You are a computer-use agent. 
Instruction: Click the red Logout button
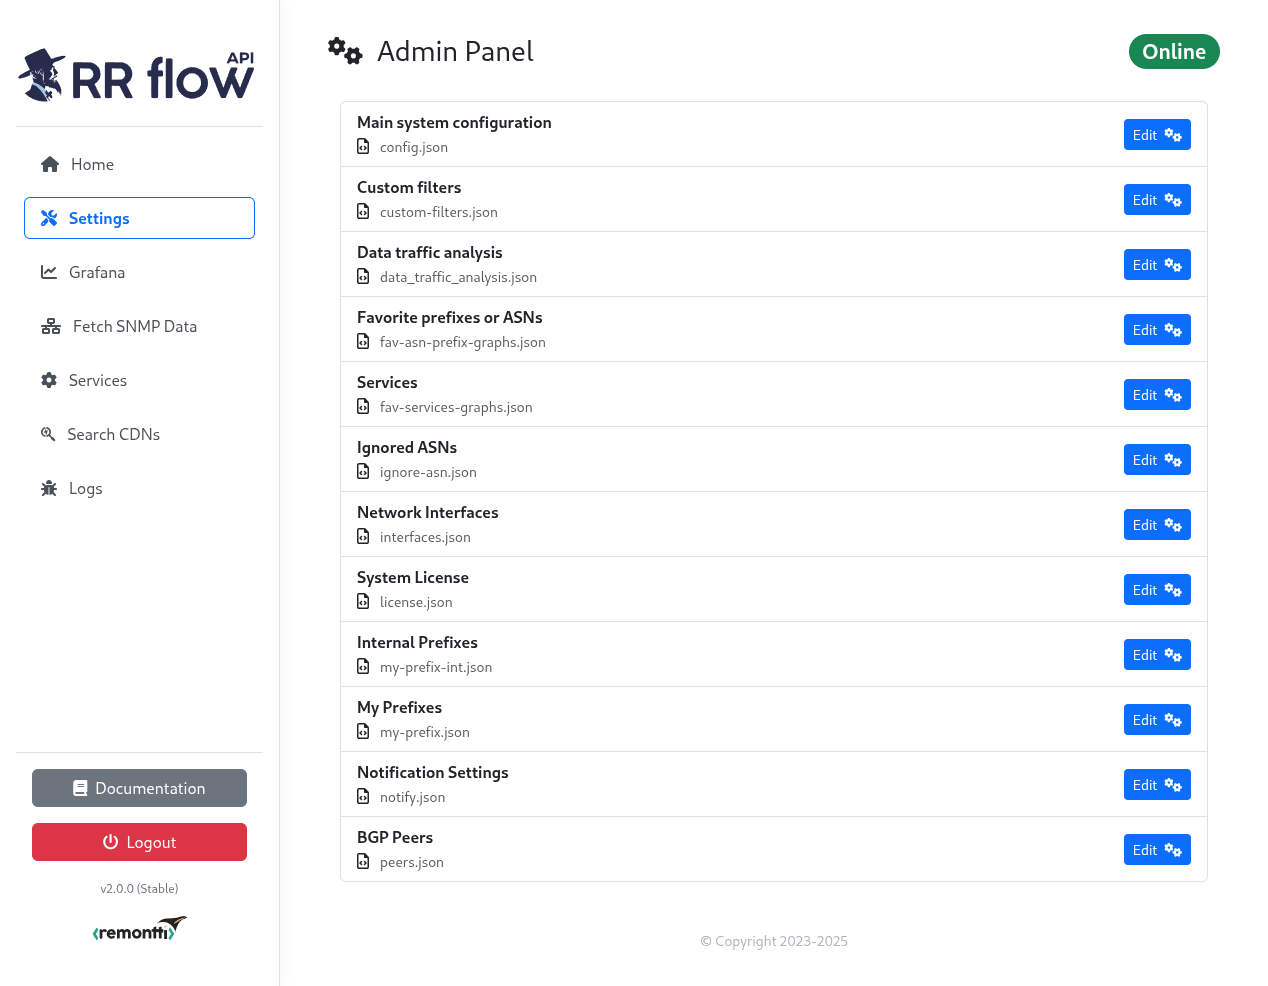click(x=139, y=842)
